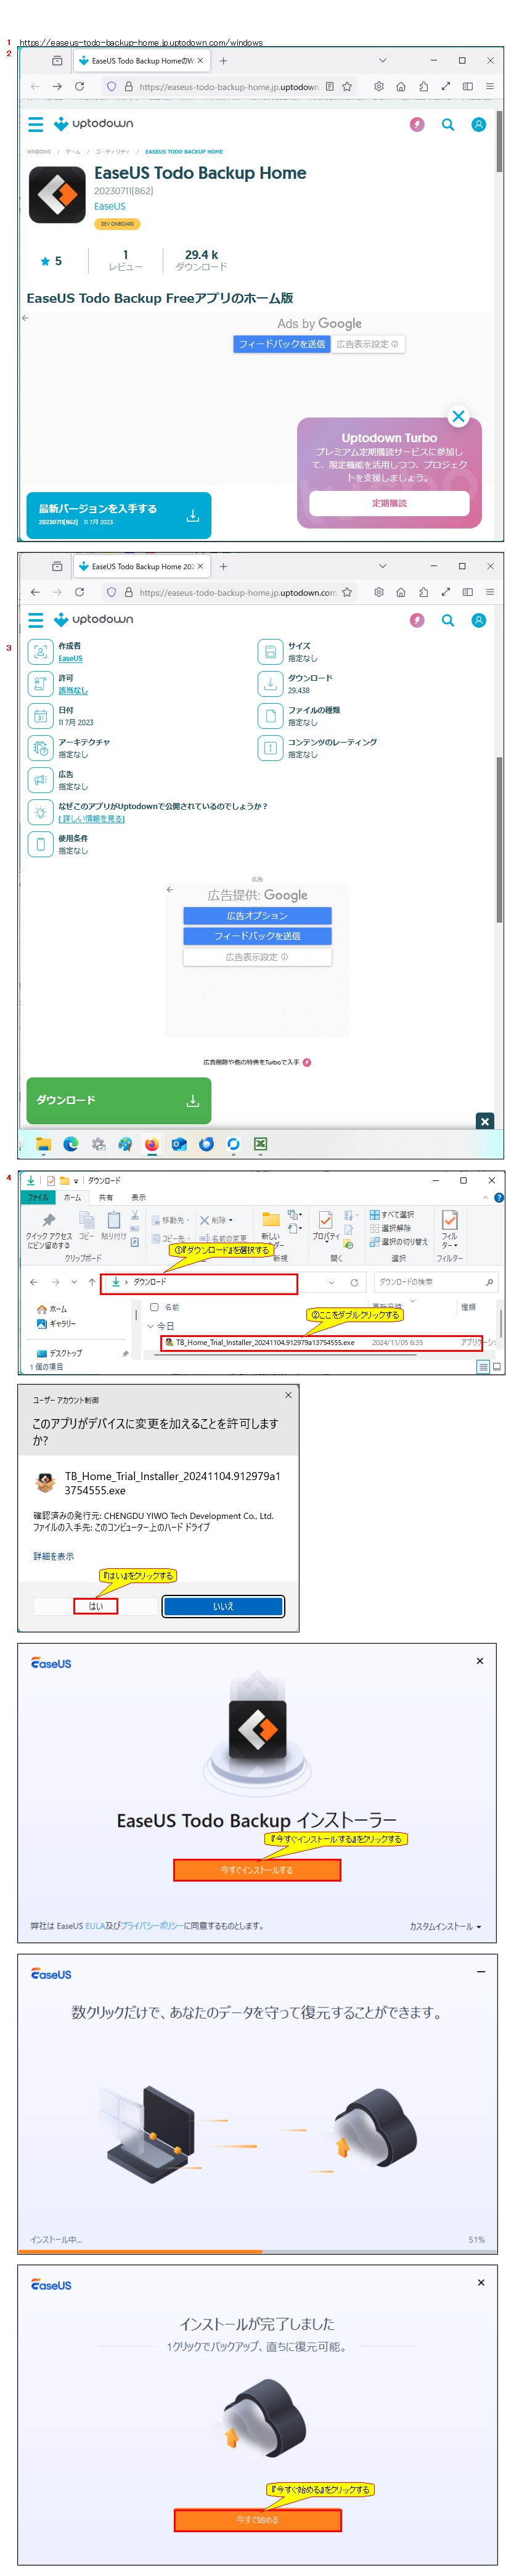
Task: Bookmark the page with the star in the first browser
Action: point(347,87)
